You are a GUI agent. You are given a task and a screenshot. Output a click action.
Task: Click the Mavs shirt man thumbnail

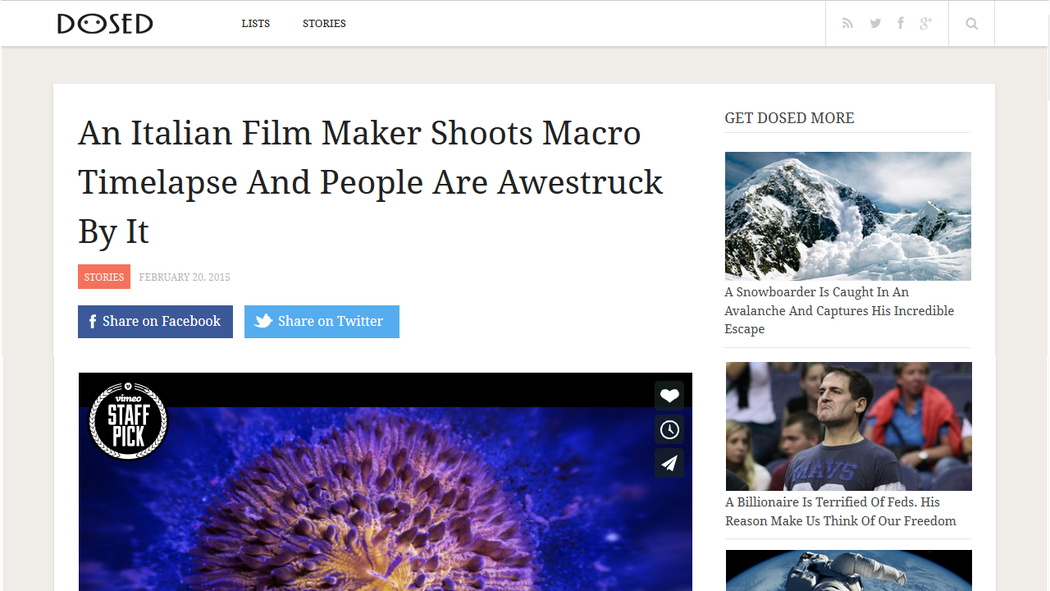(x=847, y=426)
